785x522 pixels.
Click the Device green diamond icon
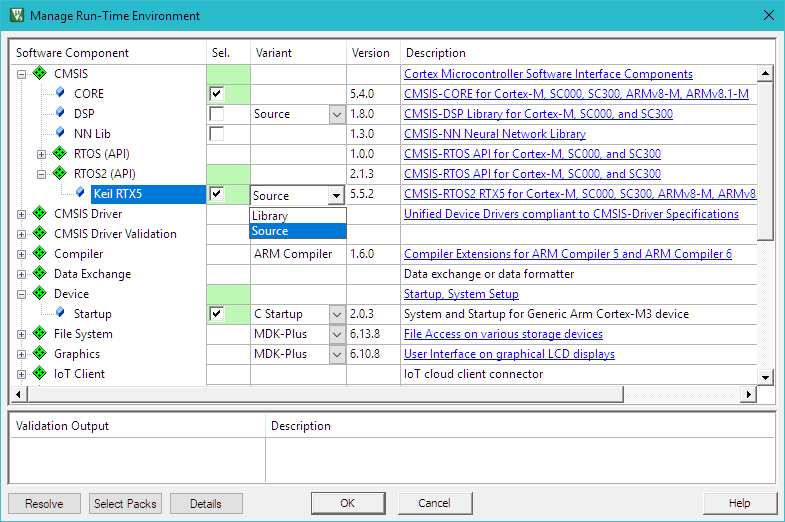pyautogui.click(x=40, y=293)
